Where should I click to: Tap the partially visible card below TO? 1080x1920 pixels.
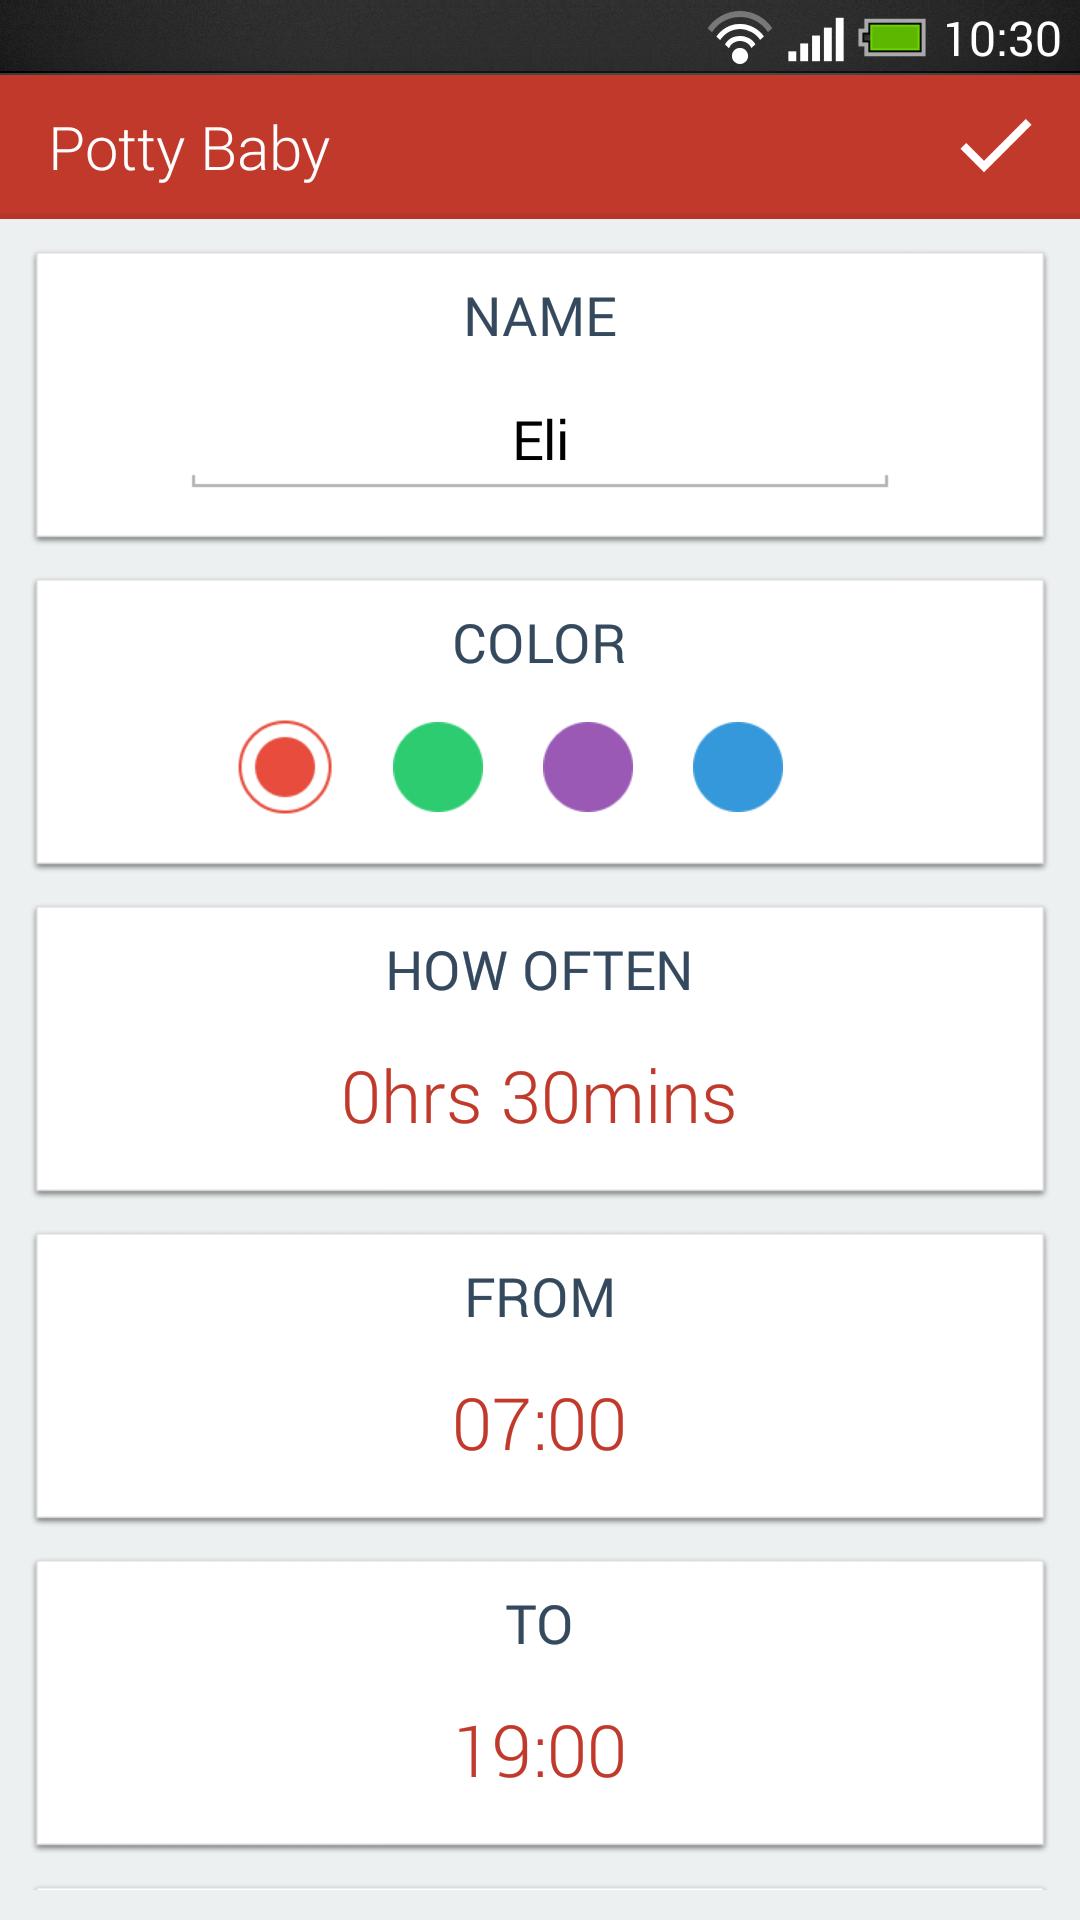point(540,1903)
